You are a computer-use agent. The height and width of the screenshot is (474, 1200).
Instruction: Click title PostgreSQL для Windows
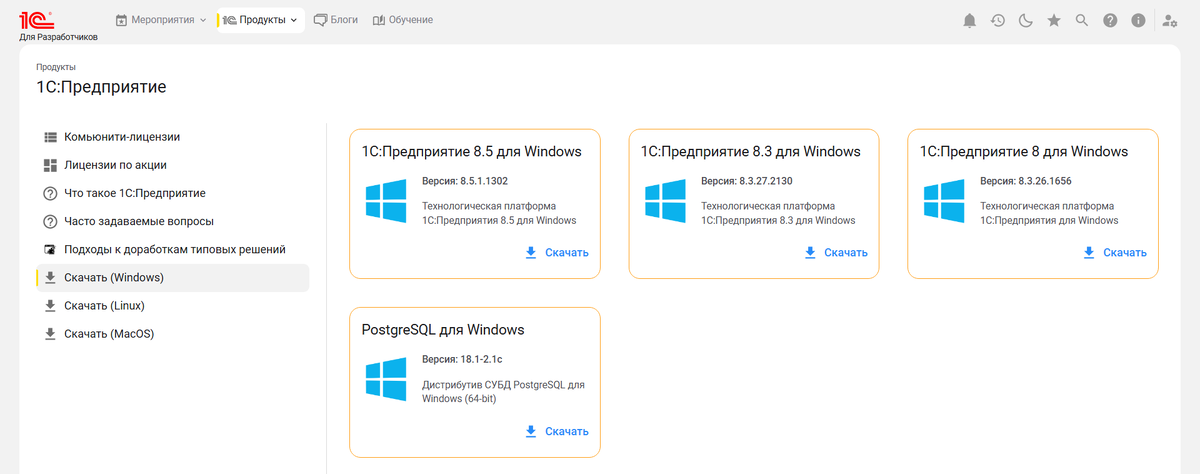443,330
